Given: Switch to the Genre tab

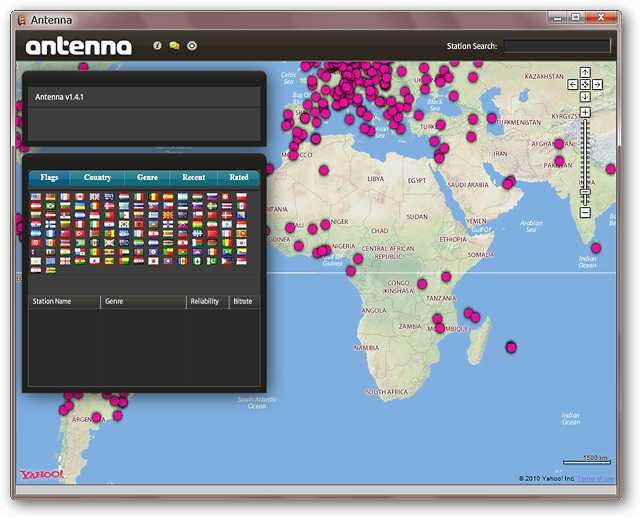Looking at the screenshot, I should pos(147,178).
